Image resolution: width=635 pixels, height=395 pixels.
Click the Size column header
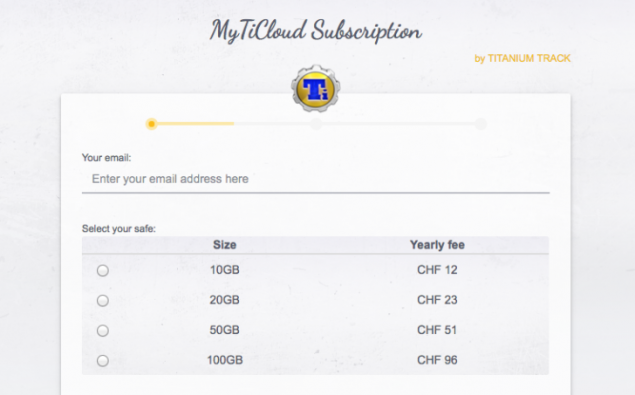tap(225, 245)
